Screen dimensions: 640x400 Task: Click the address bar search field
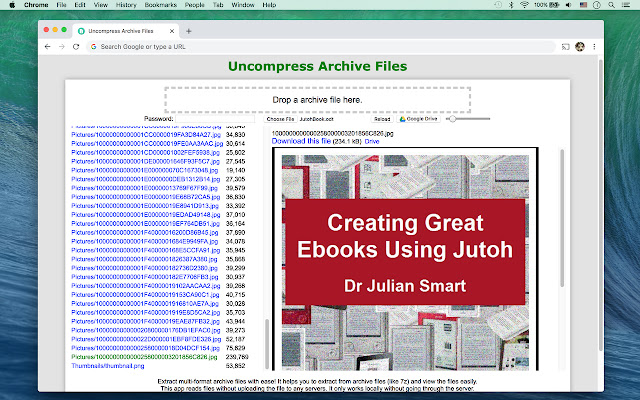tap(321, 47)
